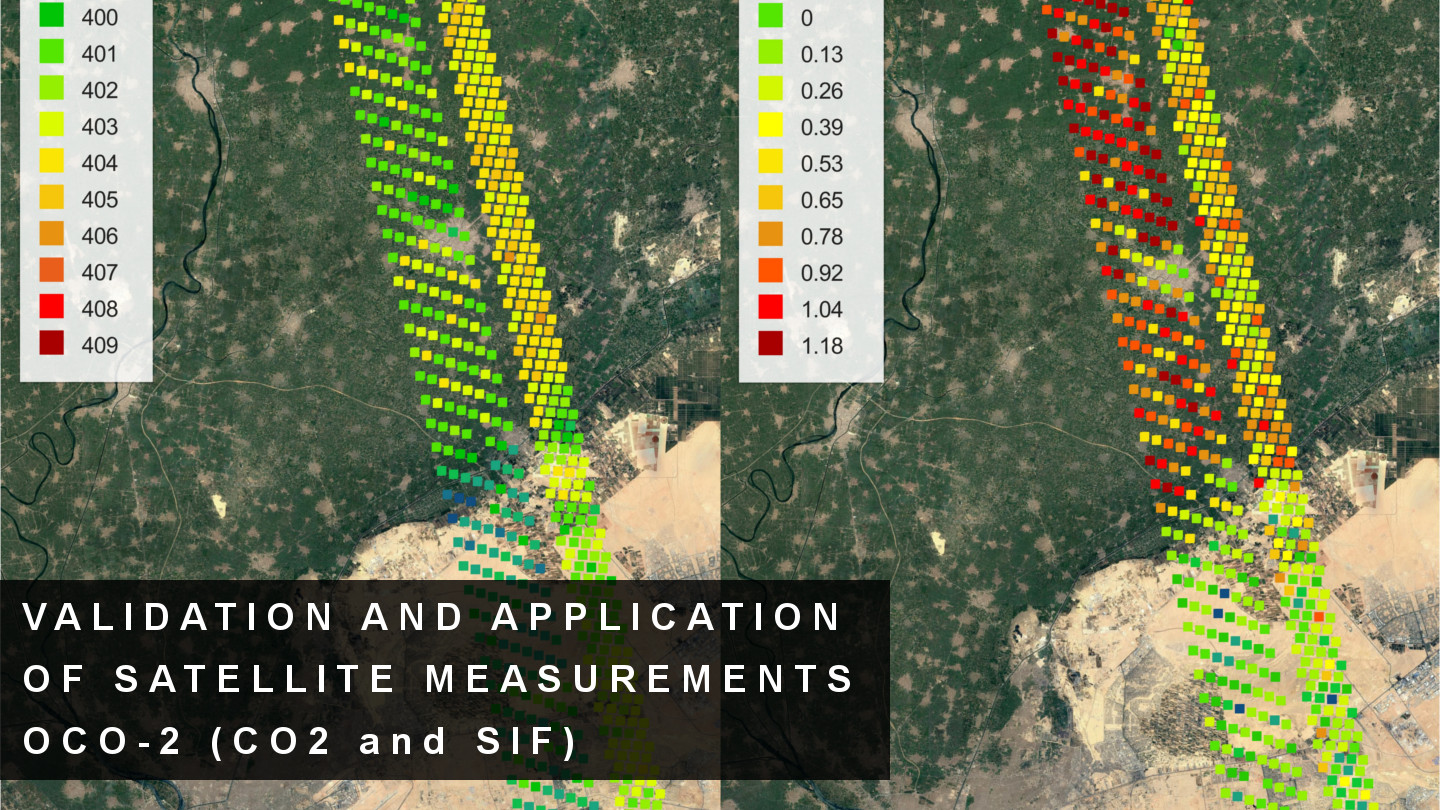
Task: Click the legend value text 404
Action: (x=101, y=163)
